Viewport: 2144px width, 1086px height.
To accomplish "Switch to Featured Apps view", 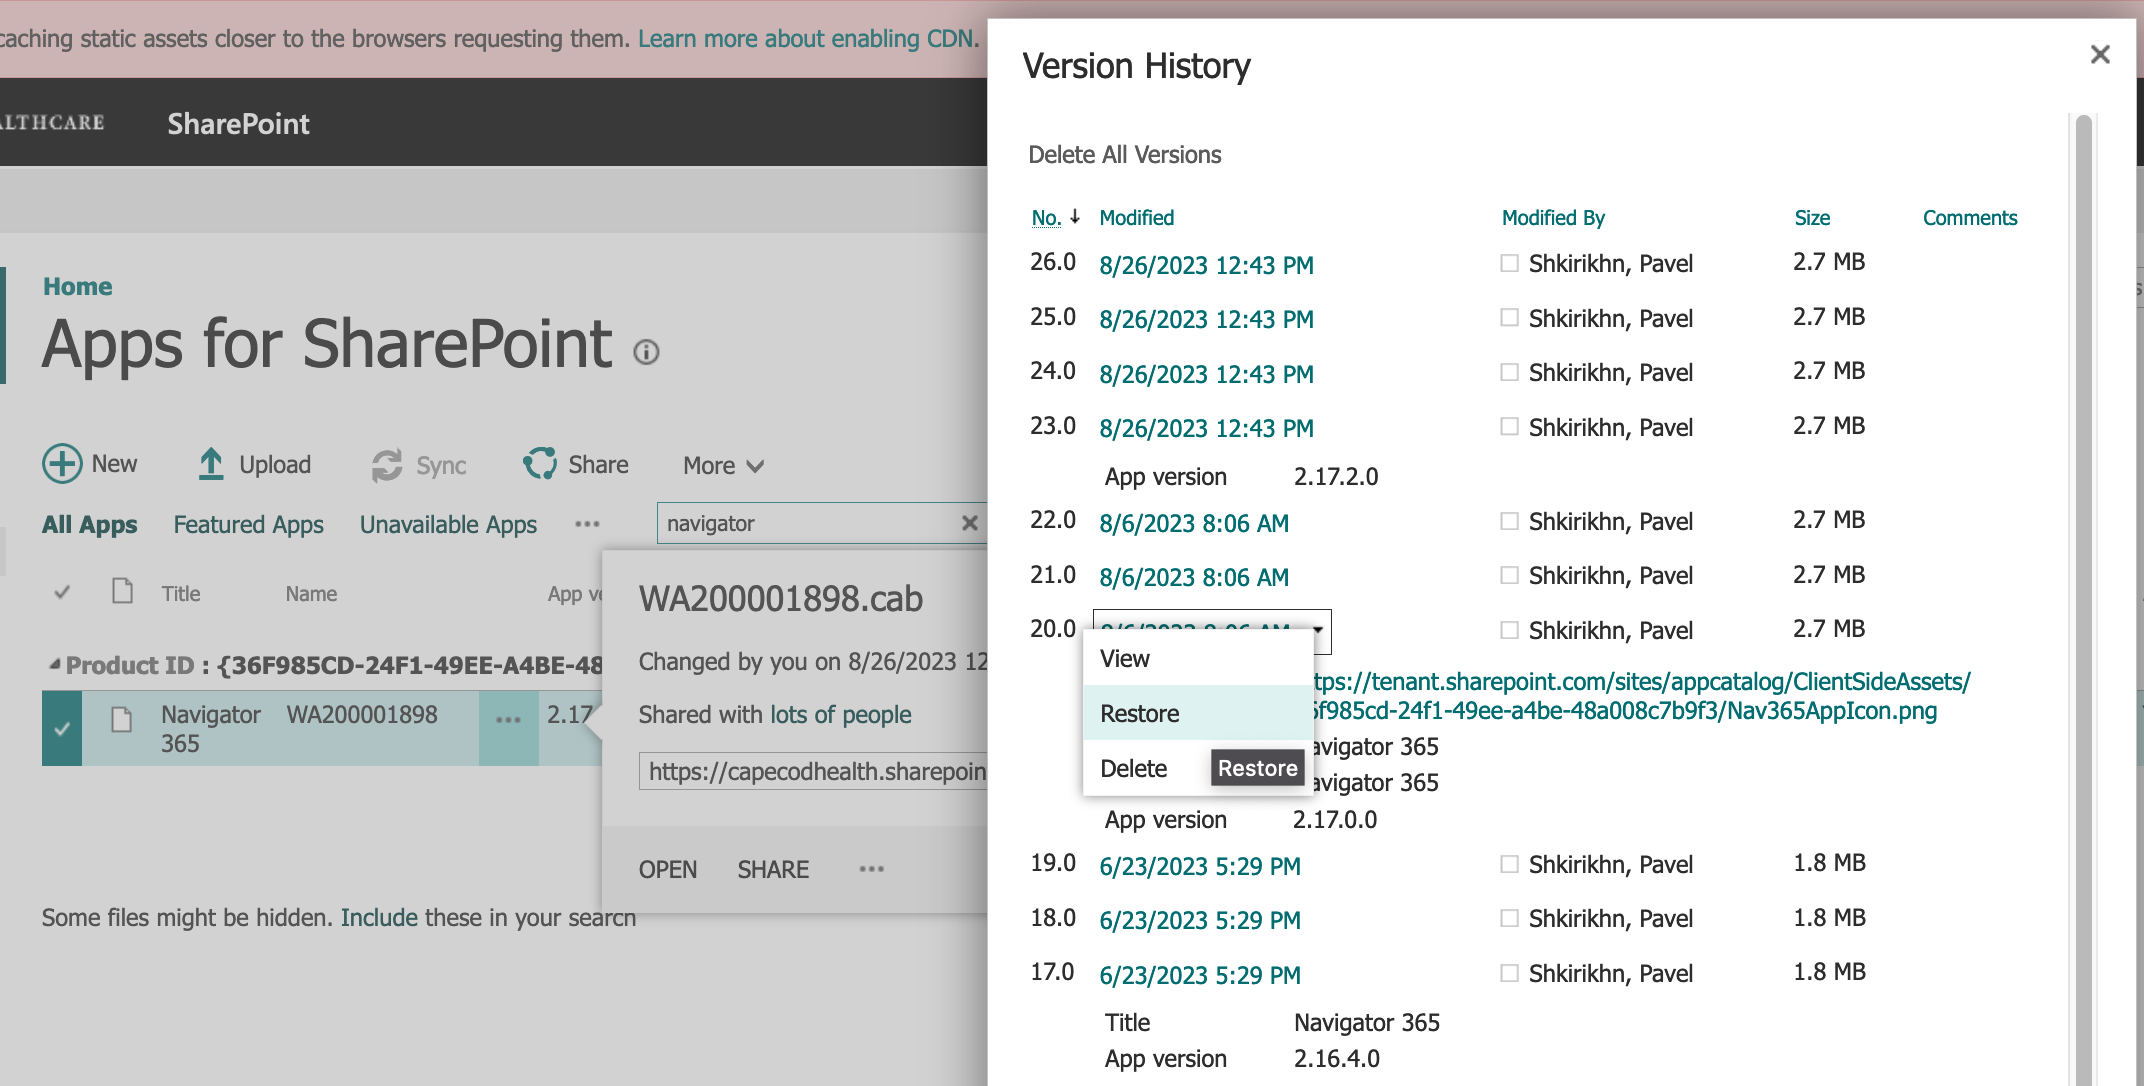I will tap(248, 524).
